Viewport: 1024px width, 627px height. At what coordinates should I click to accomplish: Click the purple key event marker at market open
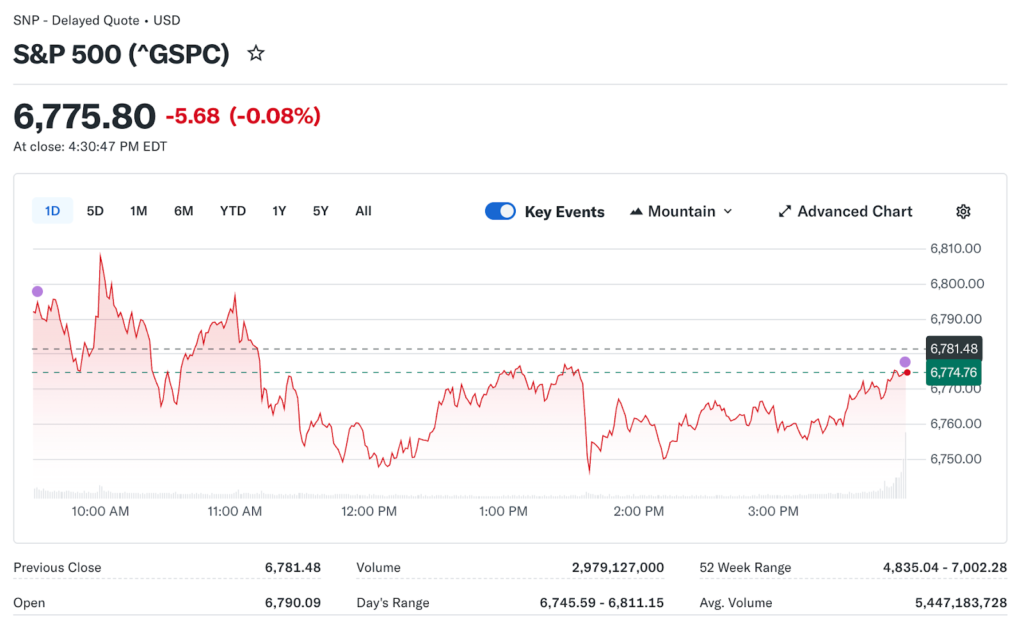point(38,292)
